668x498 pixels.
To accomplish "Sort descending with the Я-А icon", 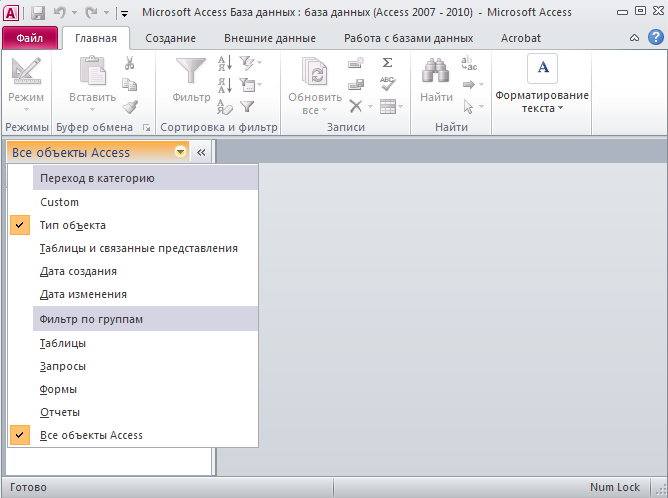I will click(x=225, y=85).
